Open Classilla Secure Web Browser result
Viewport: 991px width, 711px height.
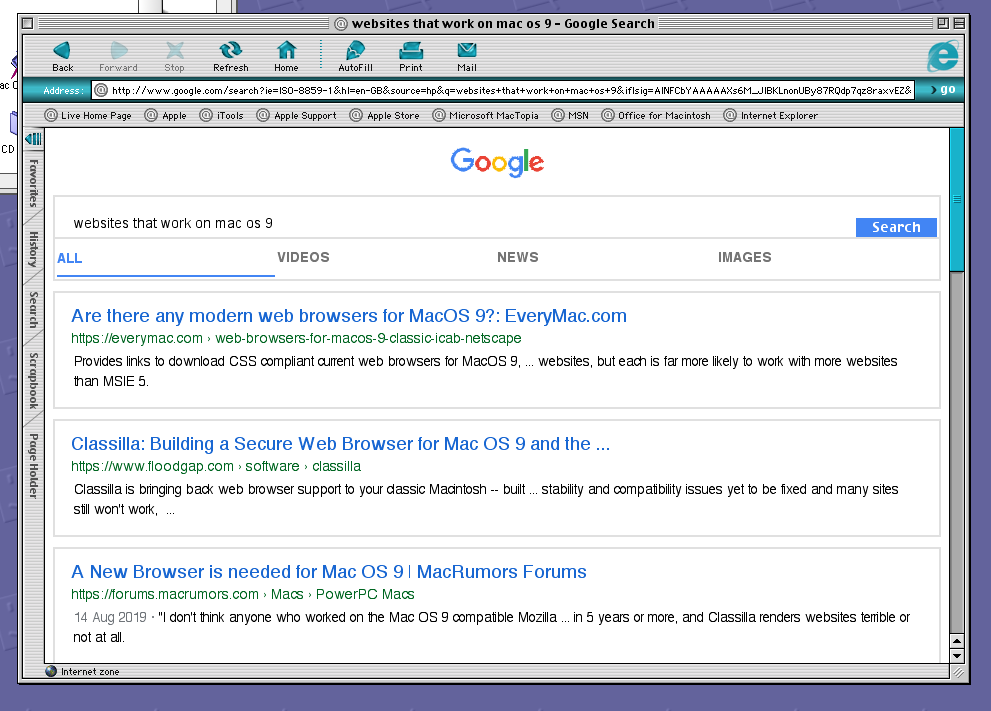341,444
